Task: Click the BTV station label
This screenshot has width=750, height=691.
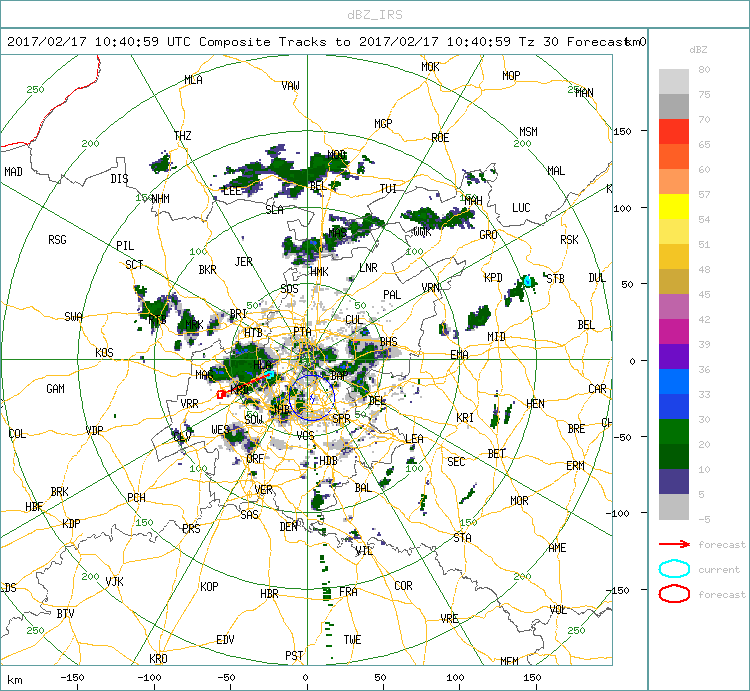Action: [65, 613]
